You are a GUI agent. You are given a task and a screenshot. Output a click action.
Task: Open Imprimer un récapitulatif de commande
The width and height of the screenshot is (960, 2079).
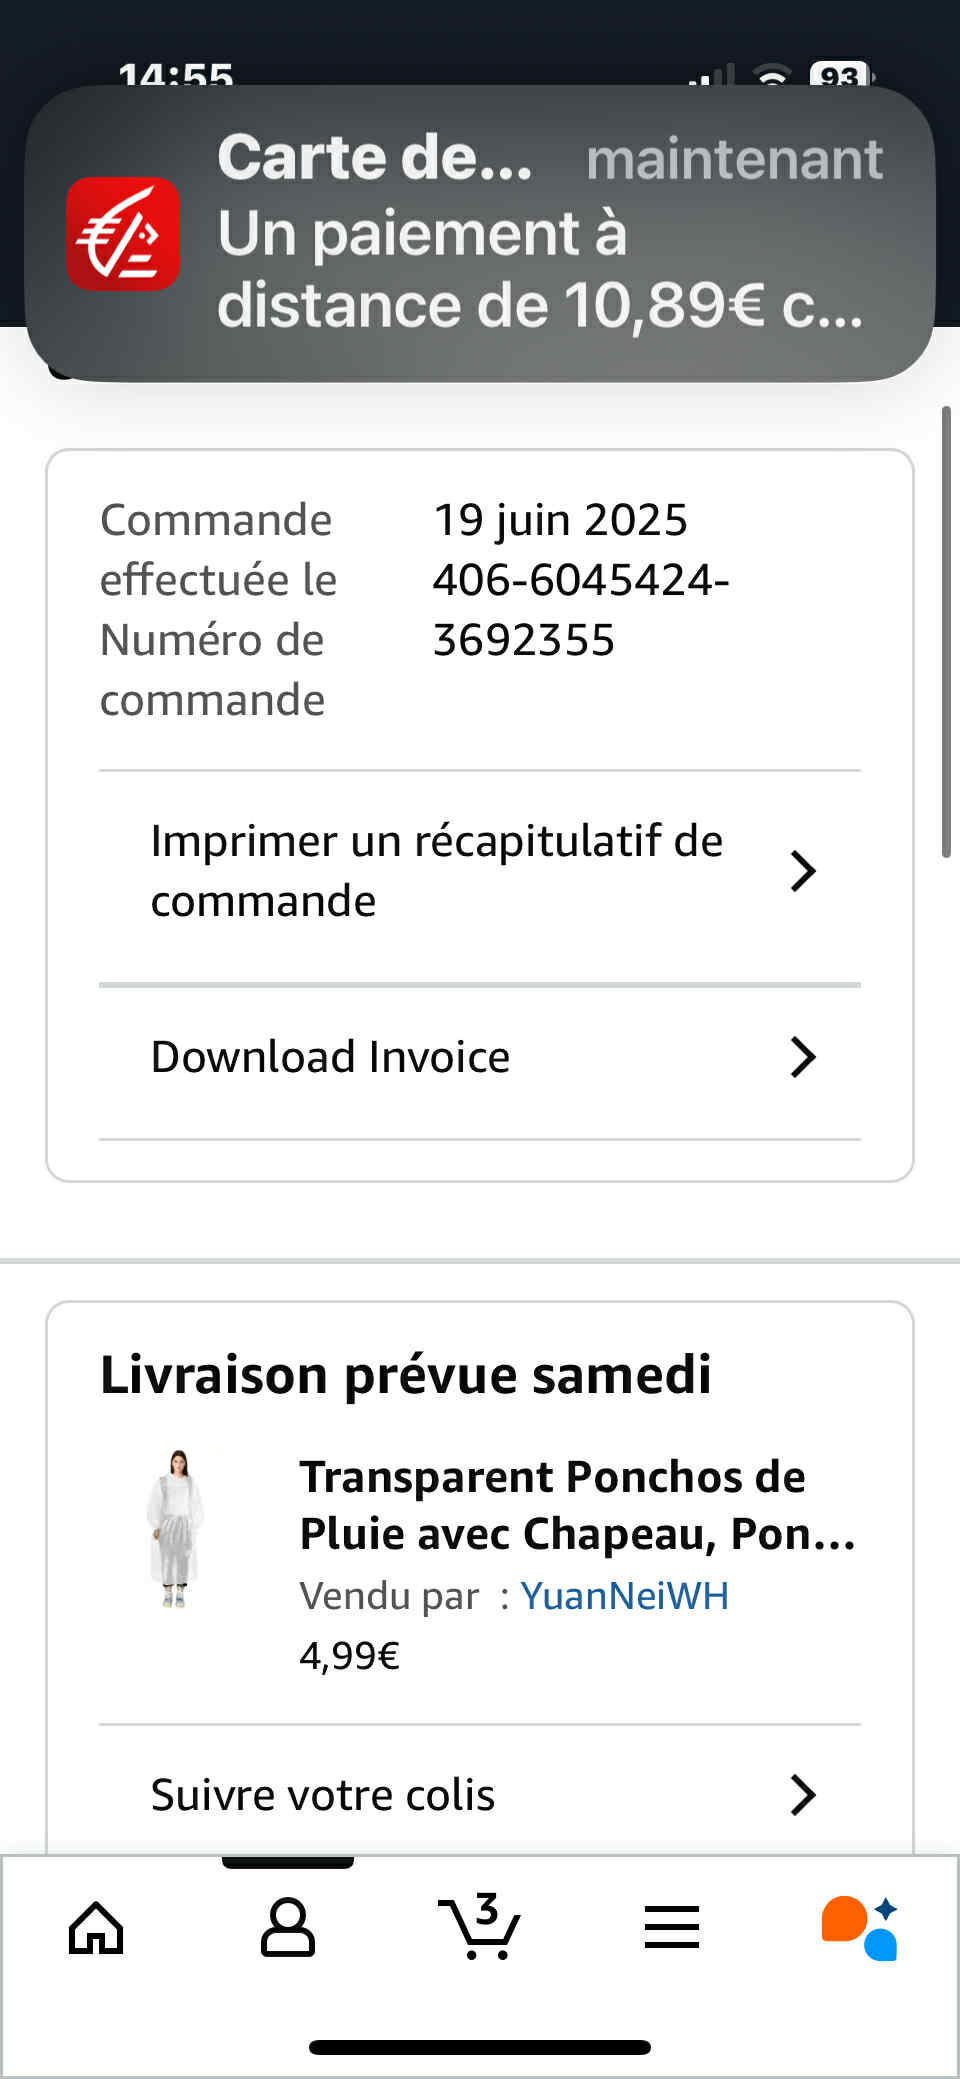pos(480,871)
